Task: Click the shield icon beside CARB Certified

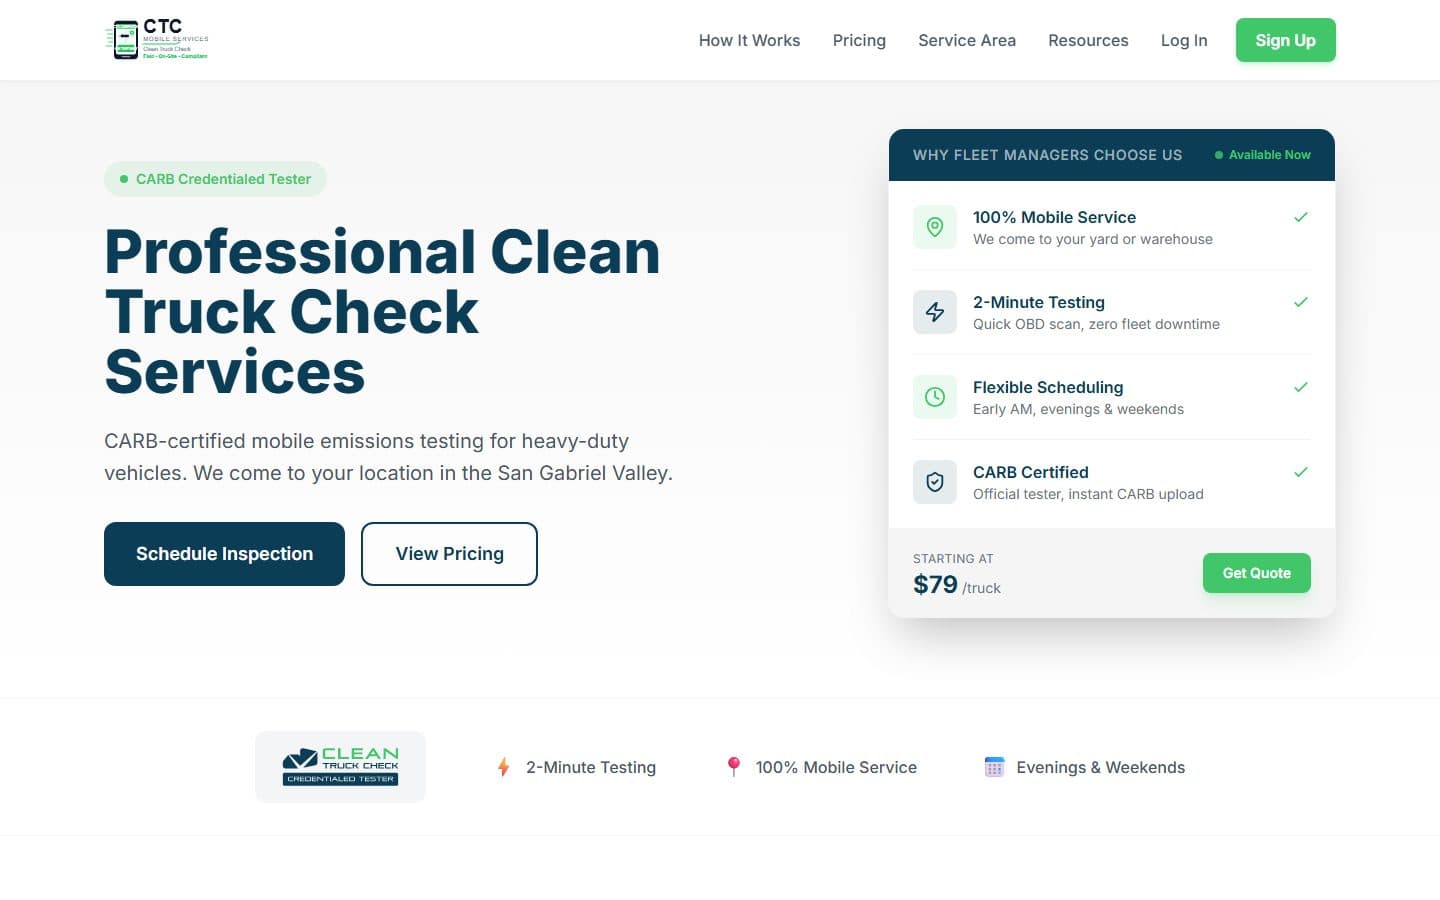Action: [x=935, y=482]
